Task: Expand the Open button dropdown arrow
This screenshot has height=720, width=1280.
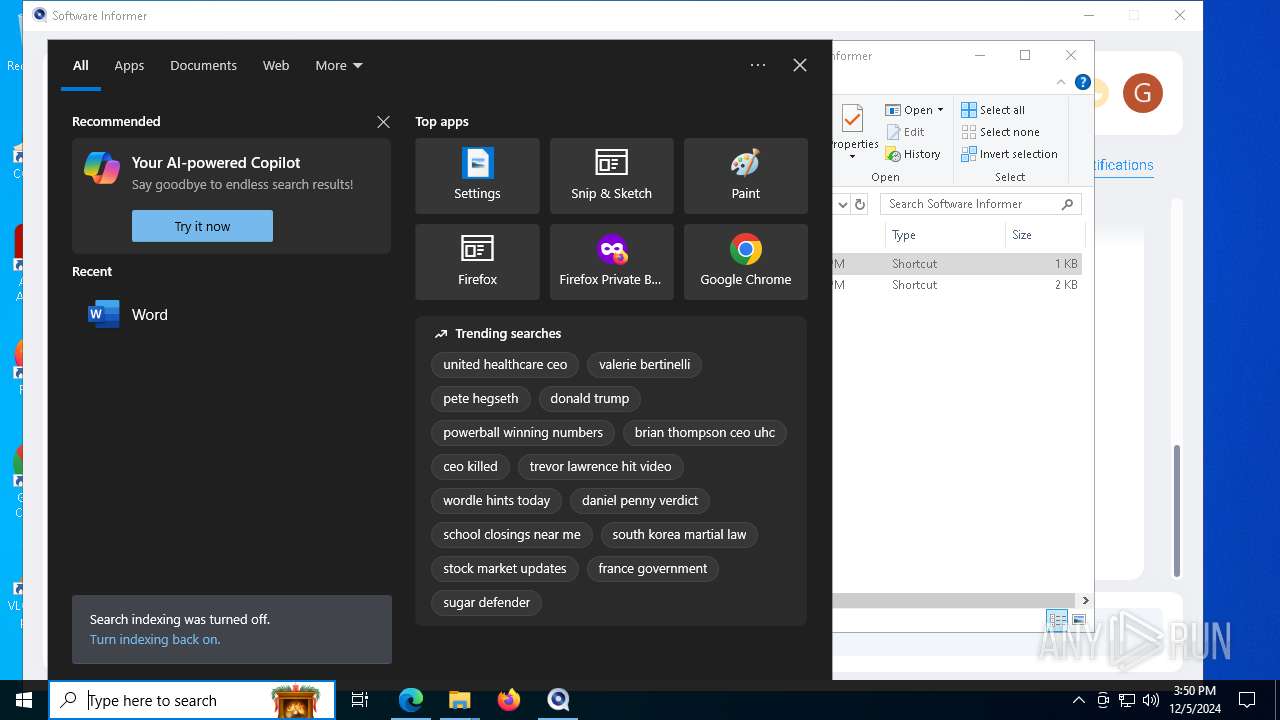Action: (x=940, y=110)
